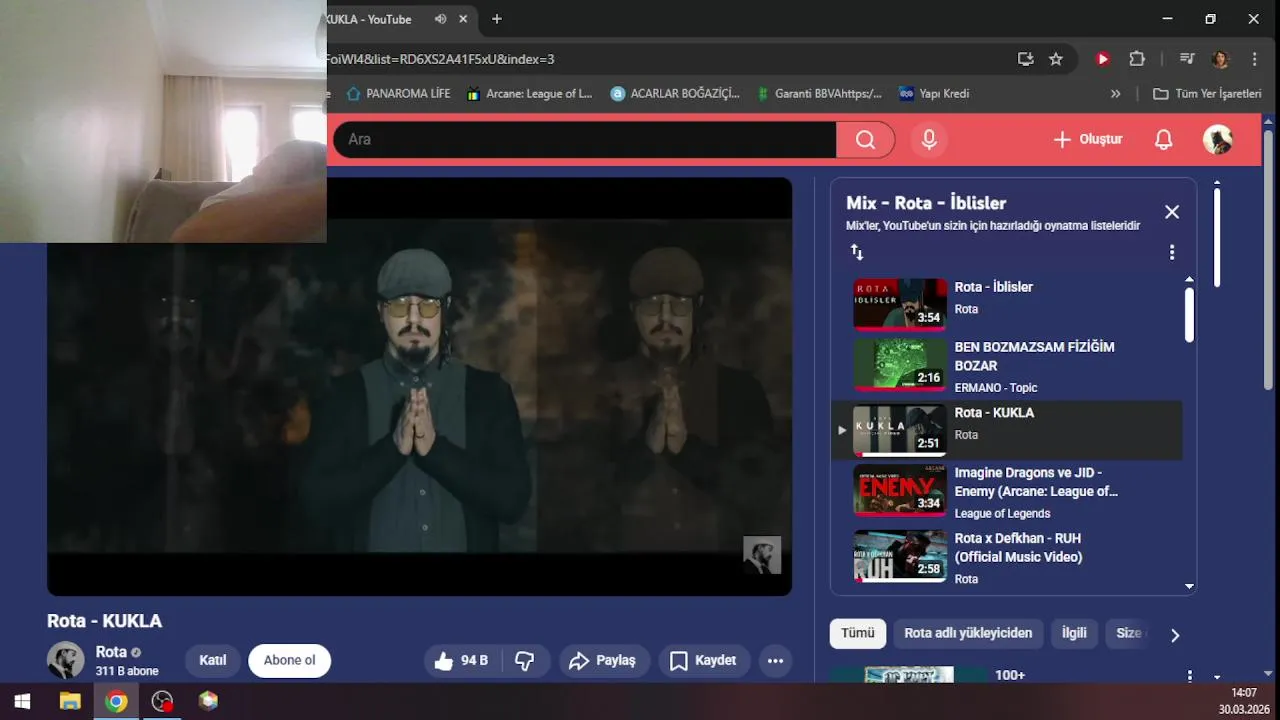Open File Explorer from taskbar
The image size is (1280, 720).
(70, 701)
